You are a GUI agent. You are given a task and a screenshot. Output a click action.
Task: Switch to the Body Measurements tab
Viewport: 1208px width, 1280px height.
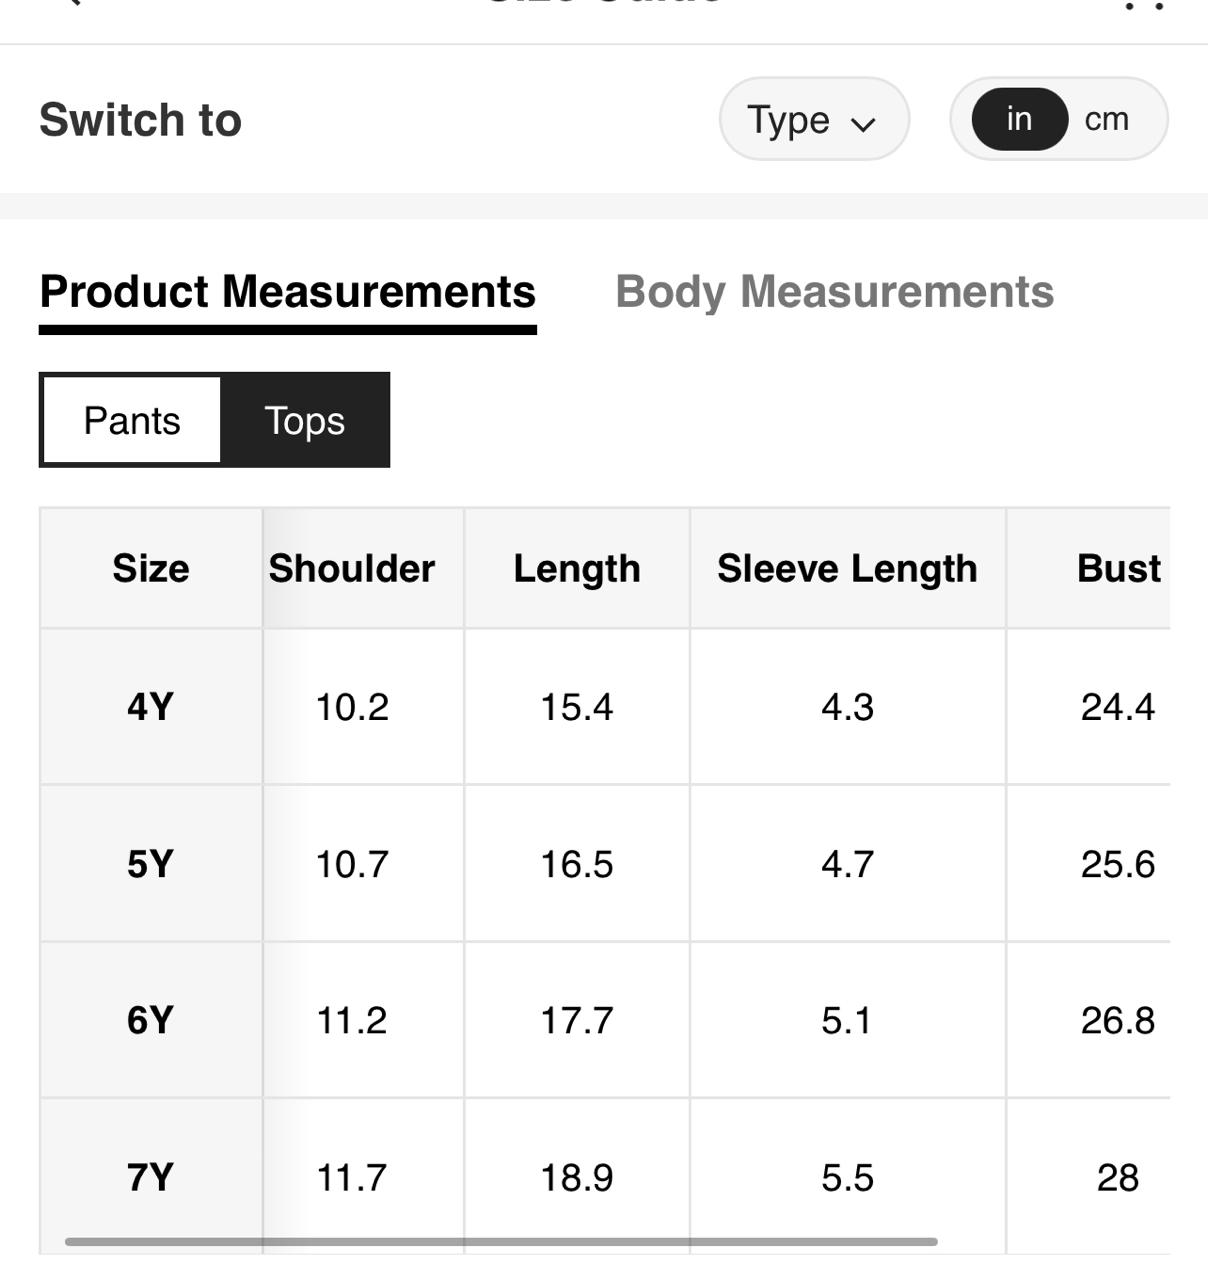tap(834, 292)
